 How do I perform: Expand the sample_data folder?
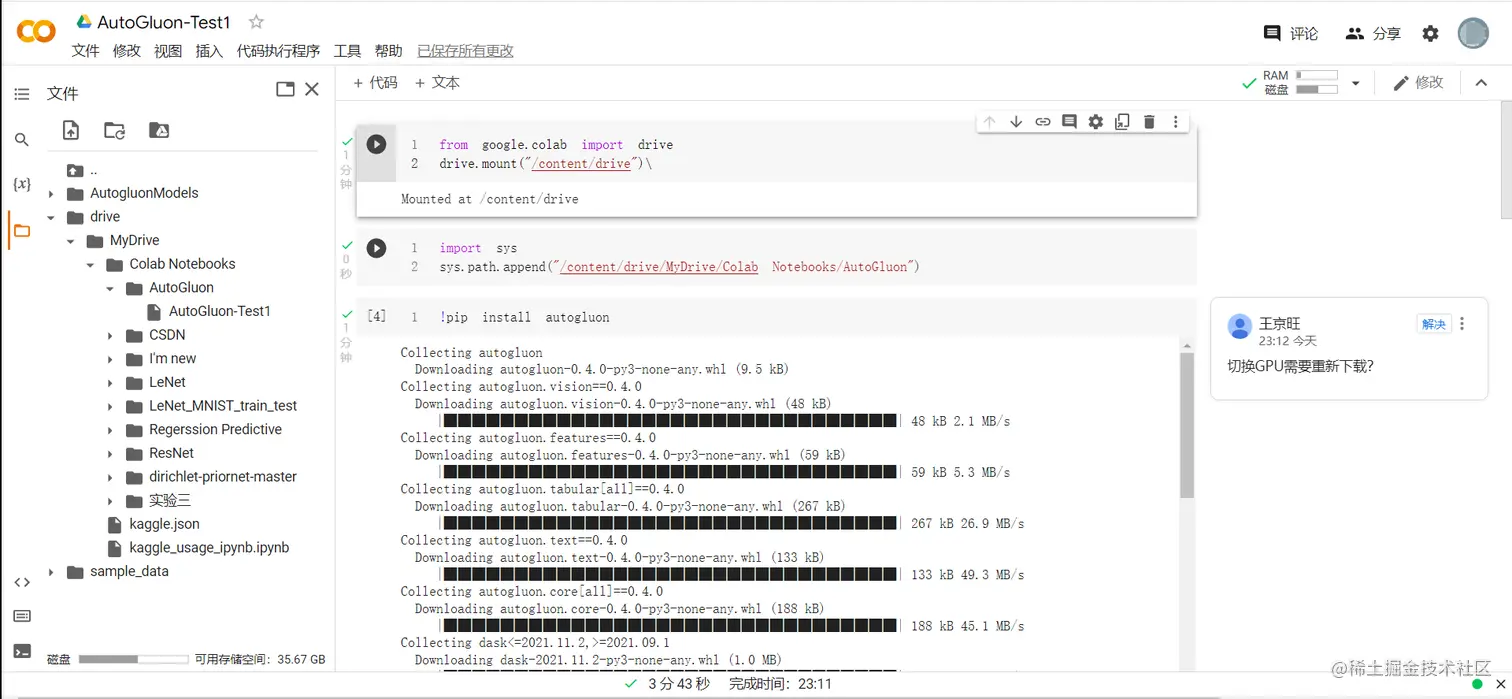[51, 572]
